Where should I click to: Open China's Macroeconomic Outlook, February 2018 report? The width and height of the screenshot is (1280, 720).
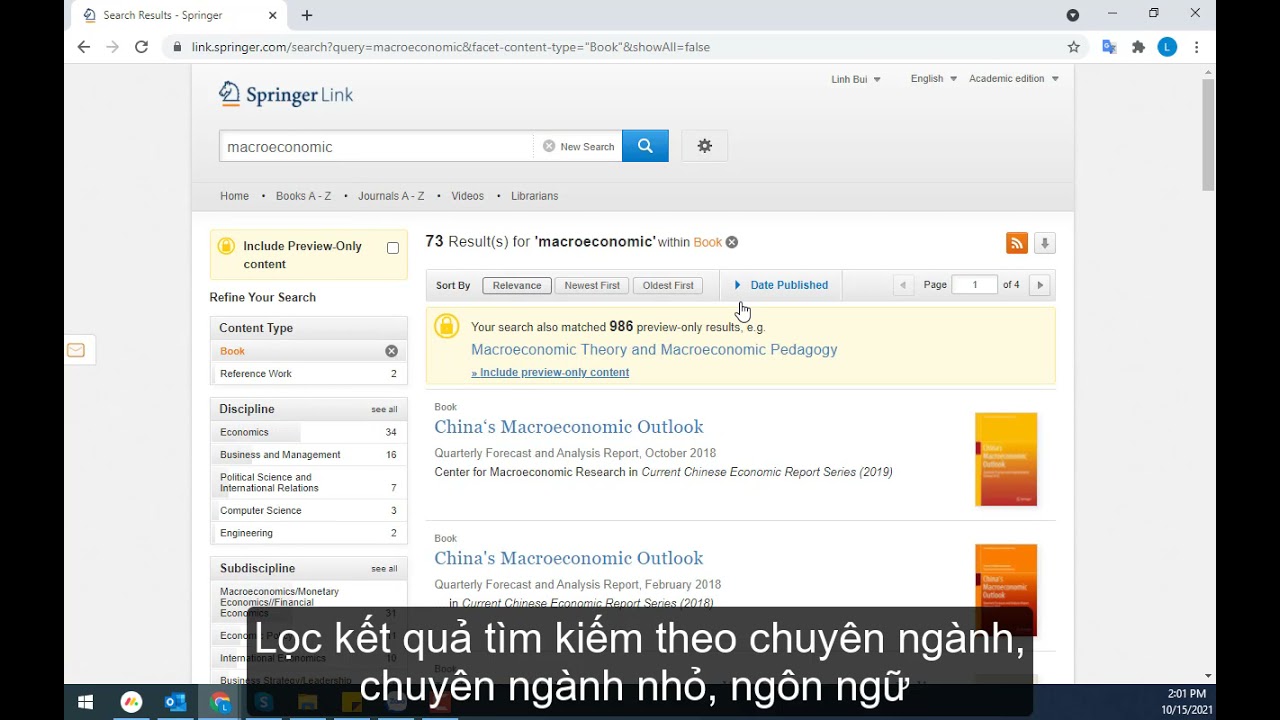569,558
